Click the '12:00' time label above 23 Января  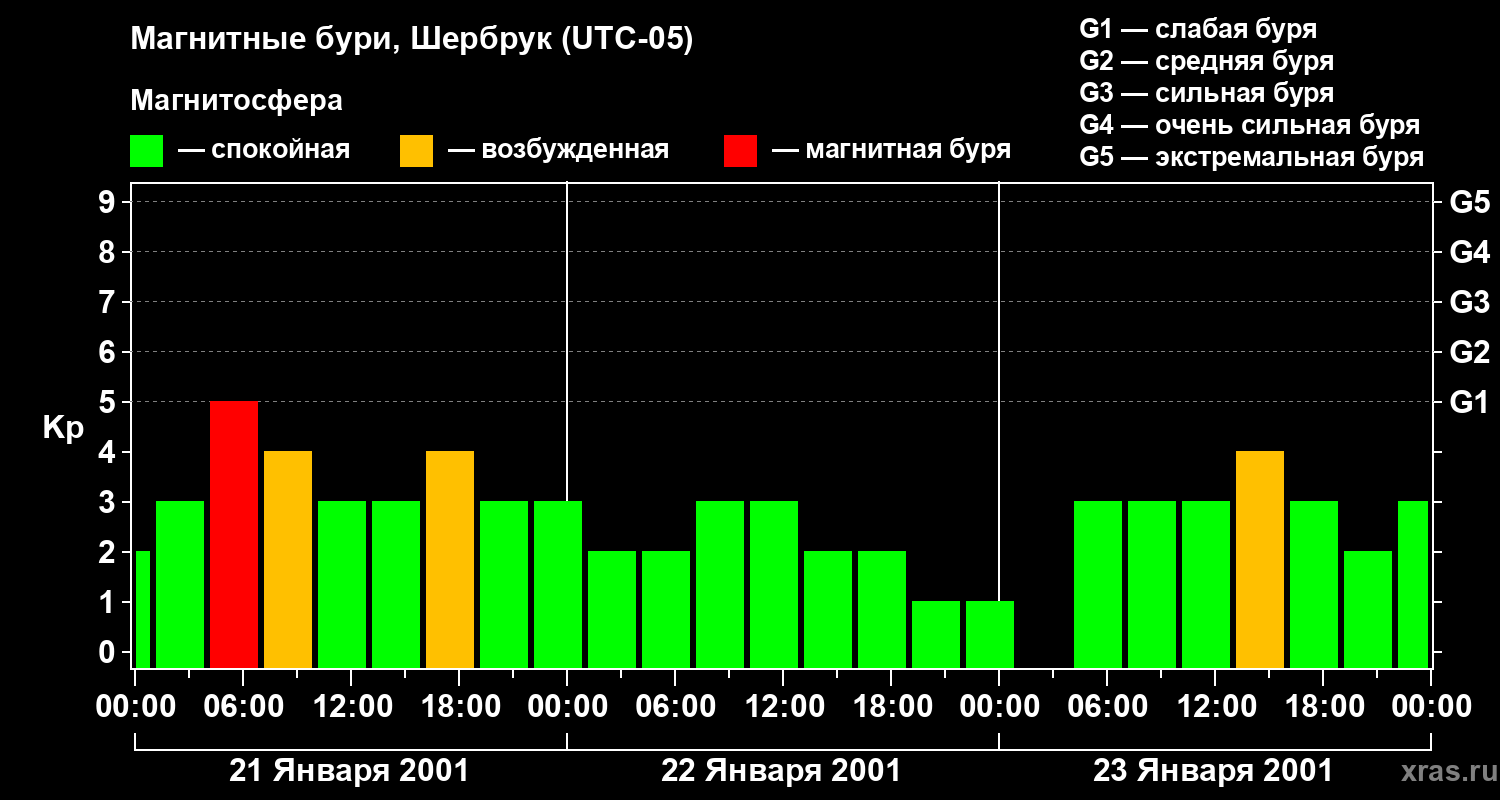tap(1215, 707)
